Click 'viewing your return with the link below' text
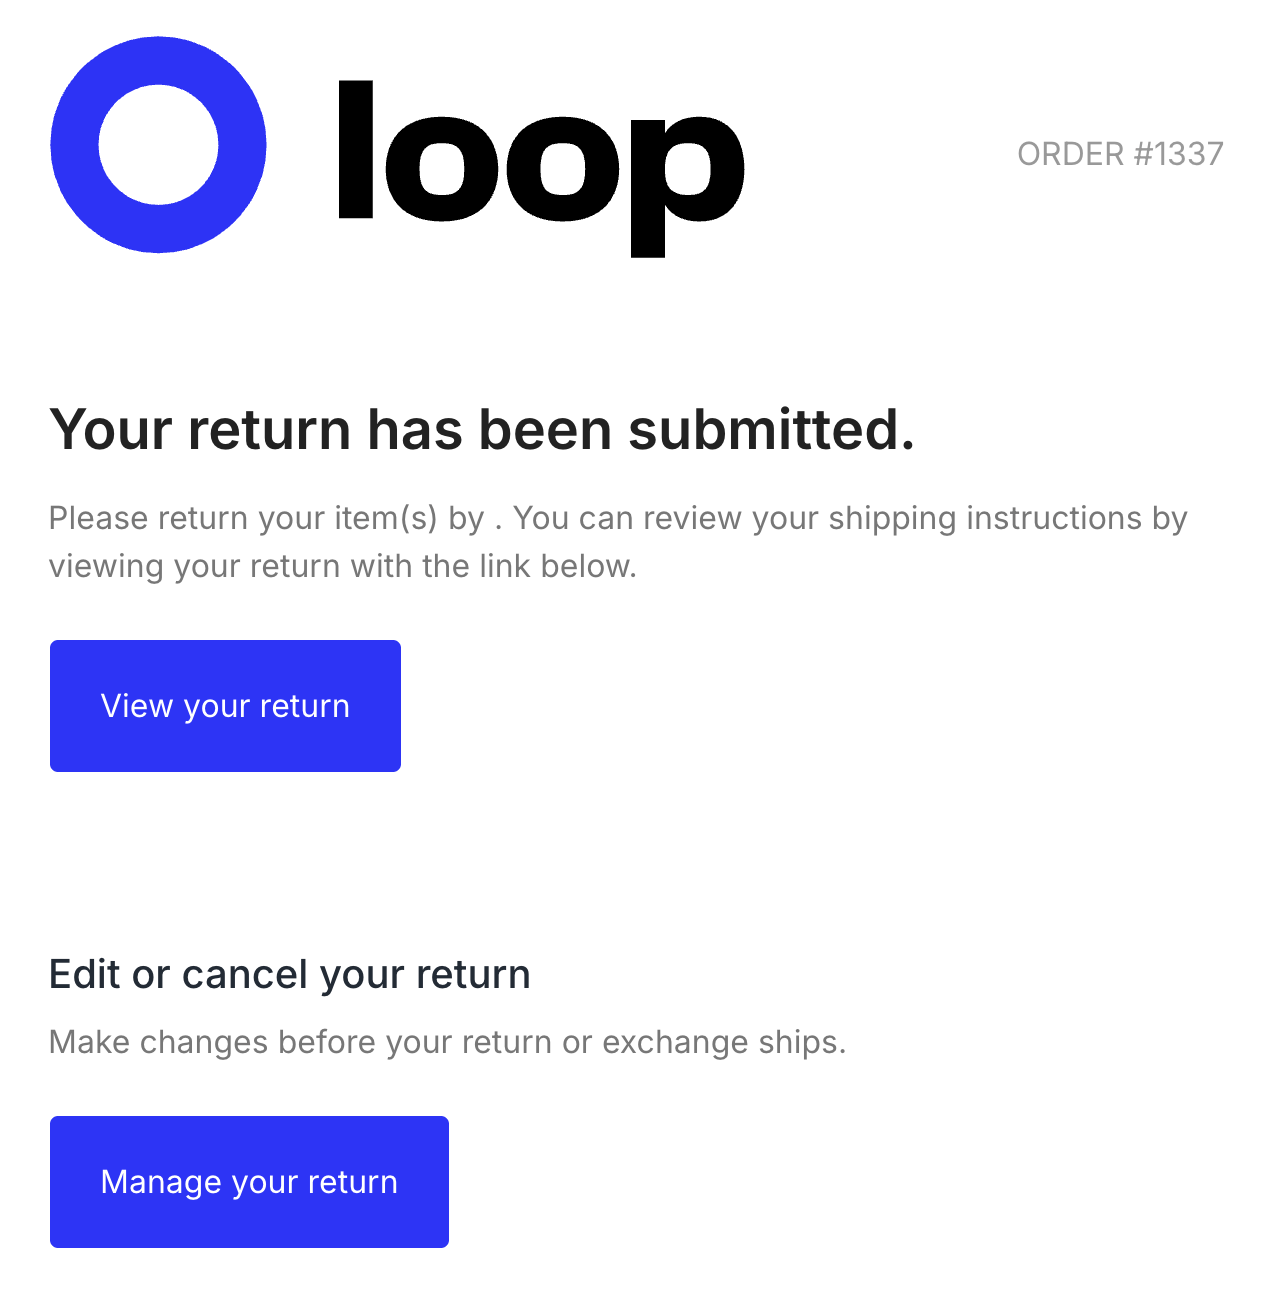Screen dimensions: 1274x1304 click(x=342, y=566)
